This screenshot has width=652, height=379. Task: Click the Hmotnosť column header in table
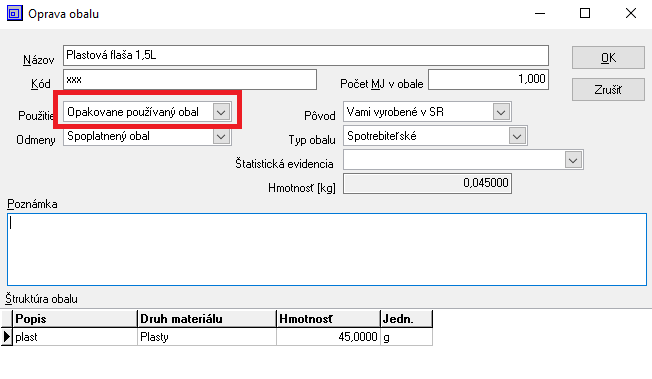(328, 319)
